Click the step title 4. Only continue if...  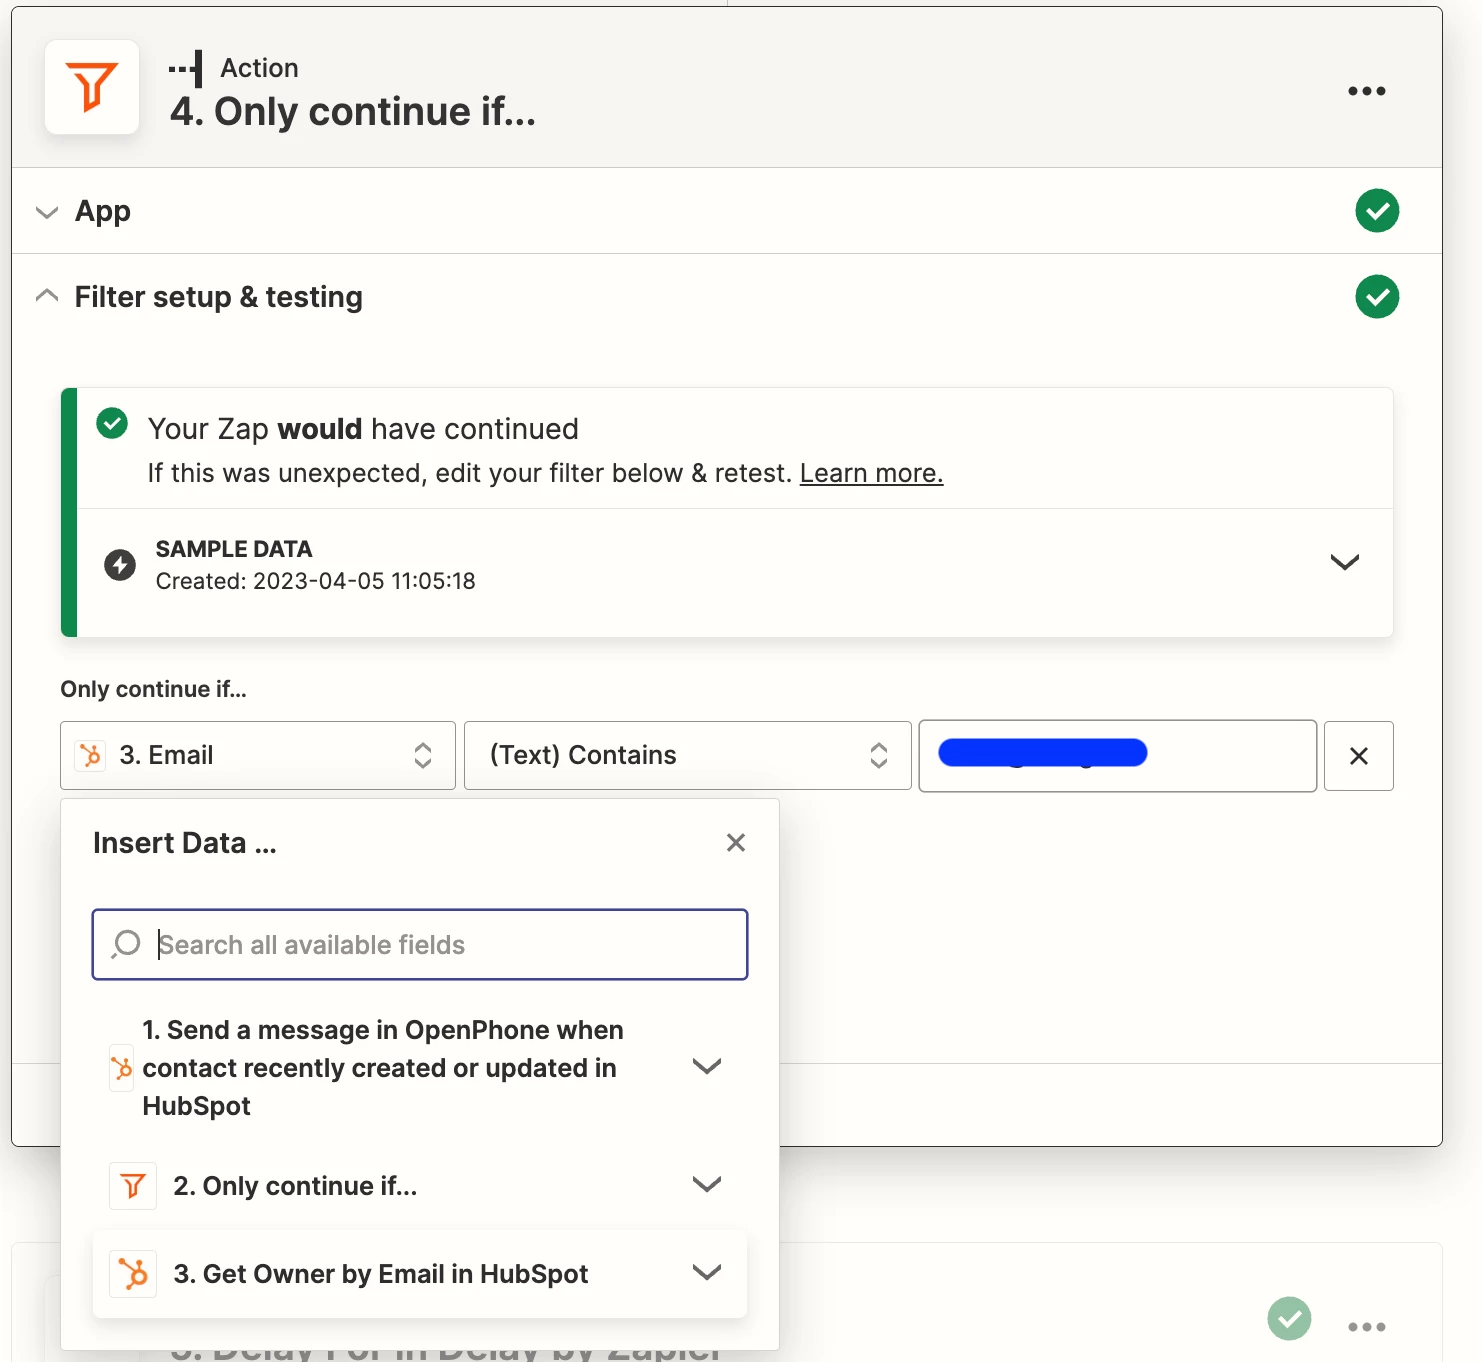[x=353, y=111]
